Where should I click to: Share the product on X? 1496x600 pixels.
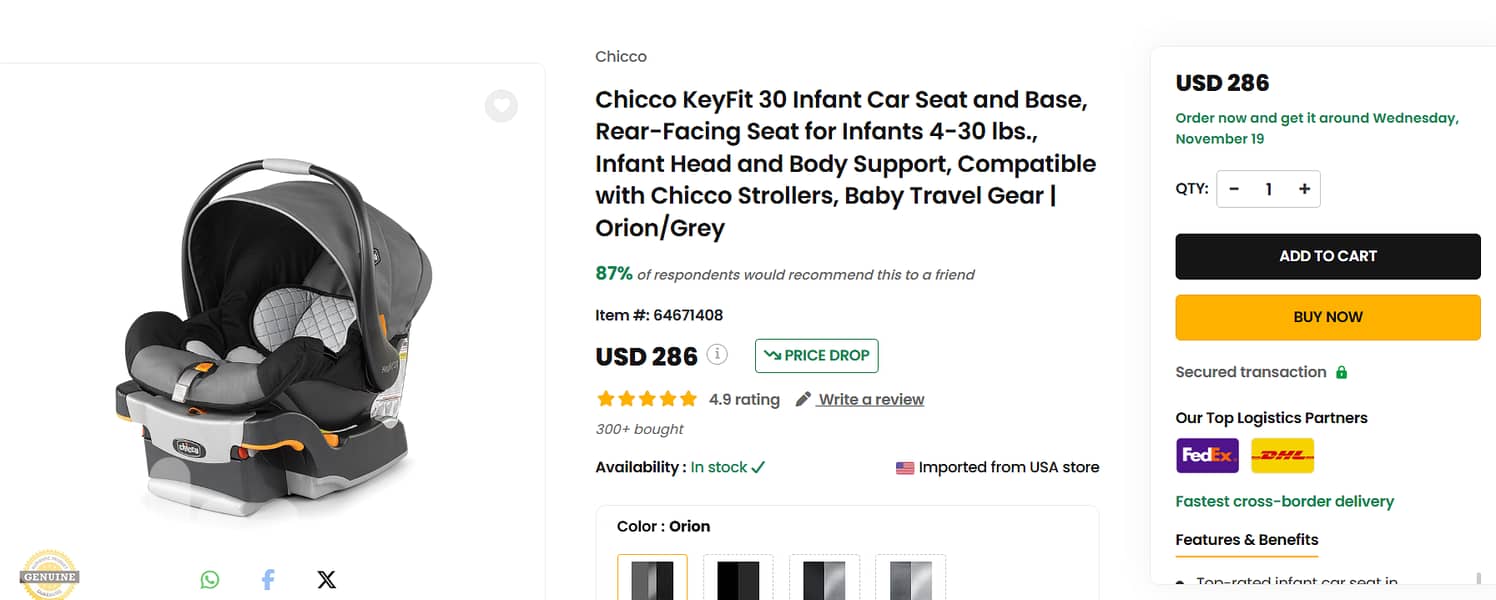pyautogui.click(x=326, y=579)
